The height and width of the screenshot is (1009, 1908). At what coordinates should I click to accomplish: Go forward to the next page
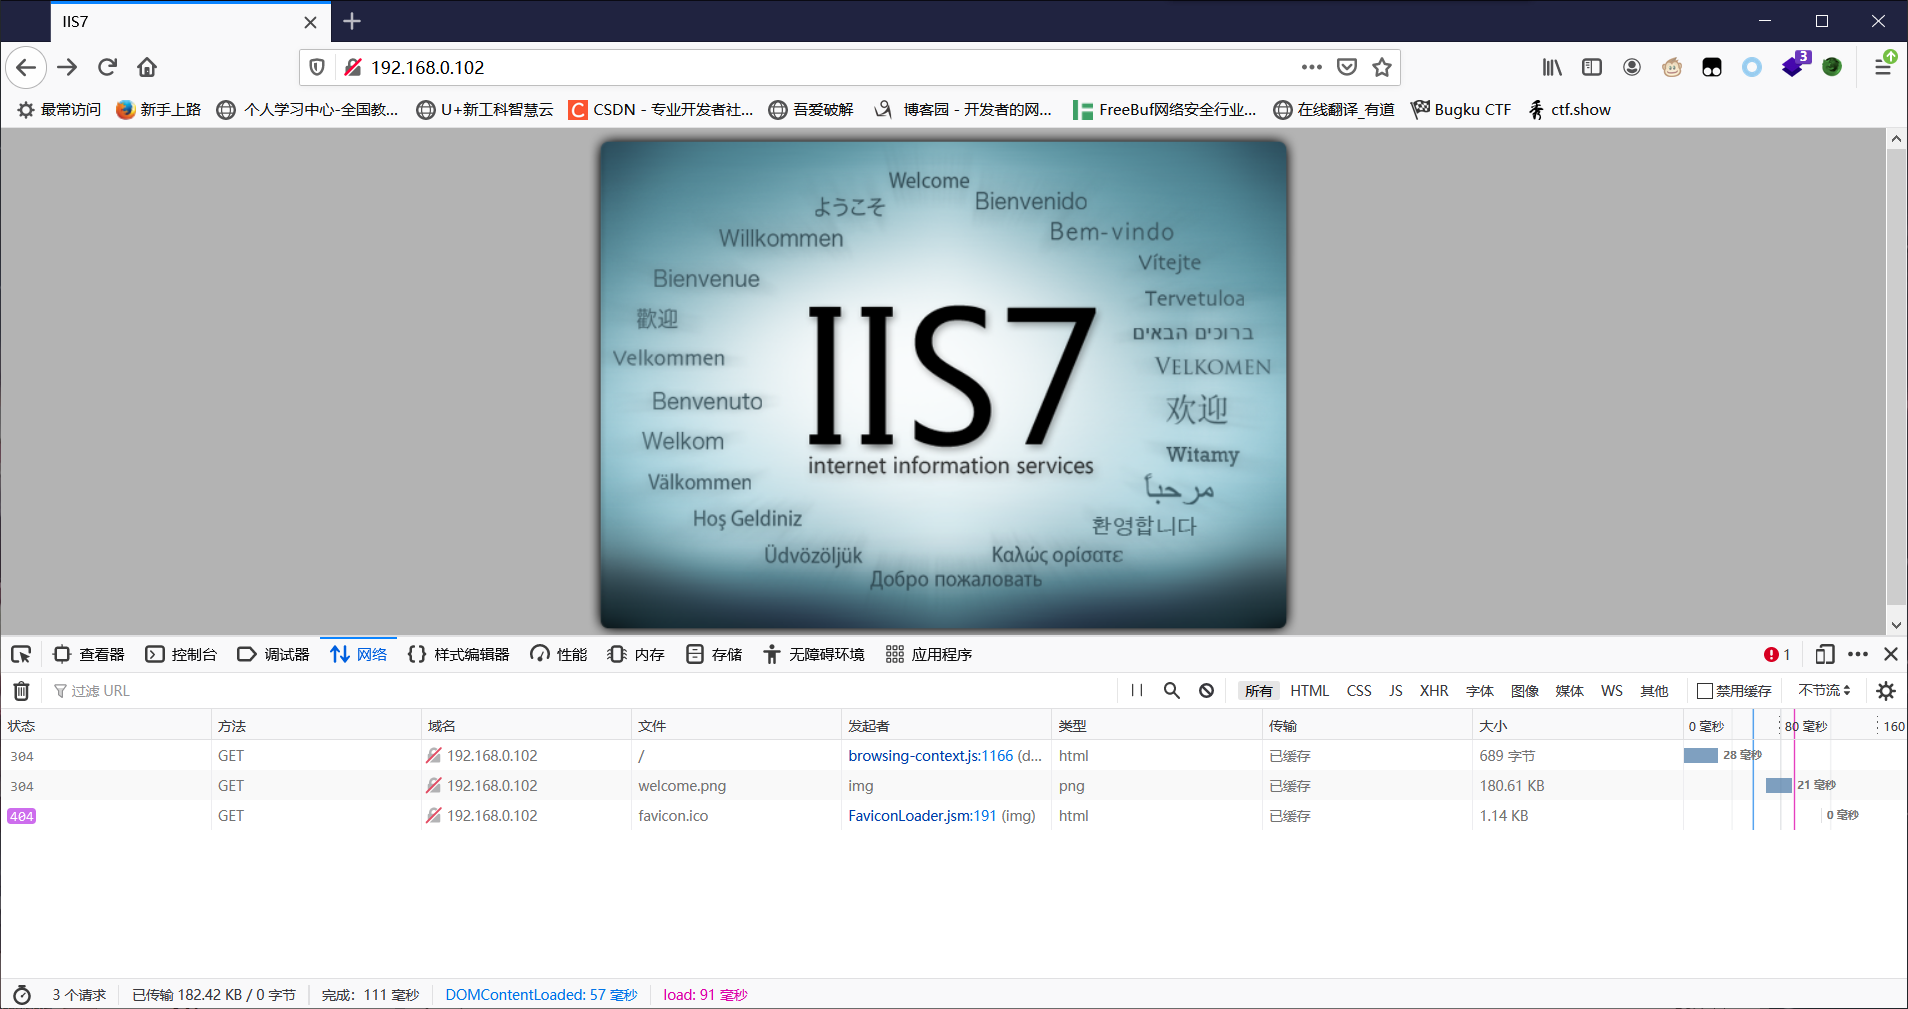pyautogui.click(x=67, y=67)
